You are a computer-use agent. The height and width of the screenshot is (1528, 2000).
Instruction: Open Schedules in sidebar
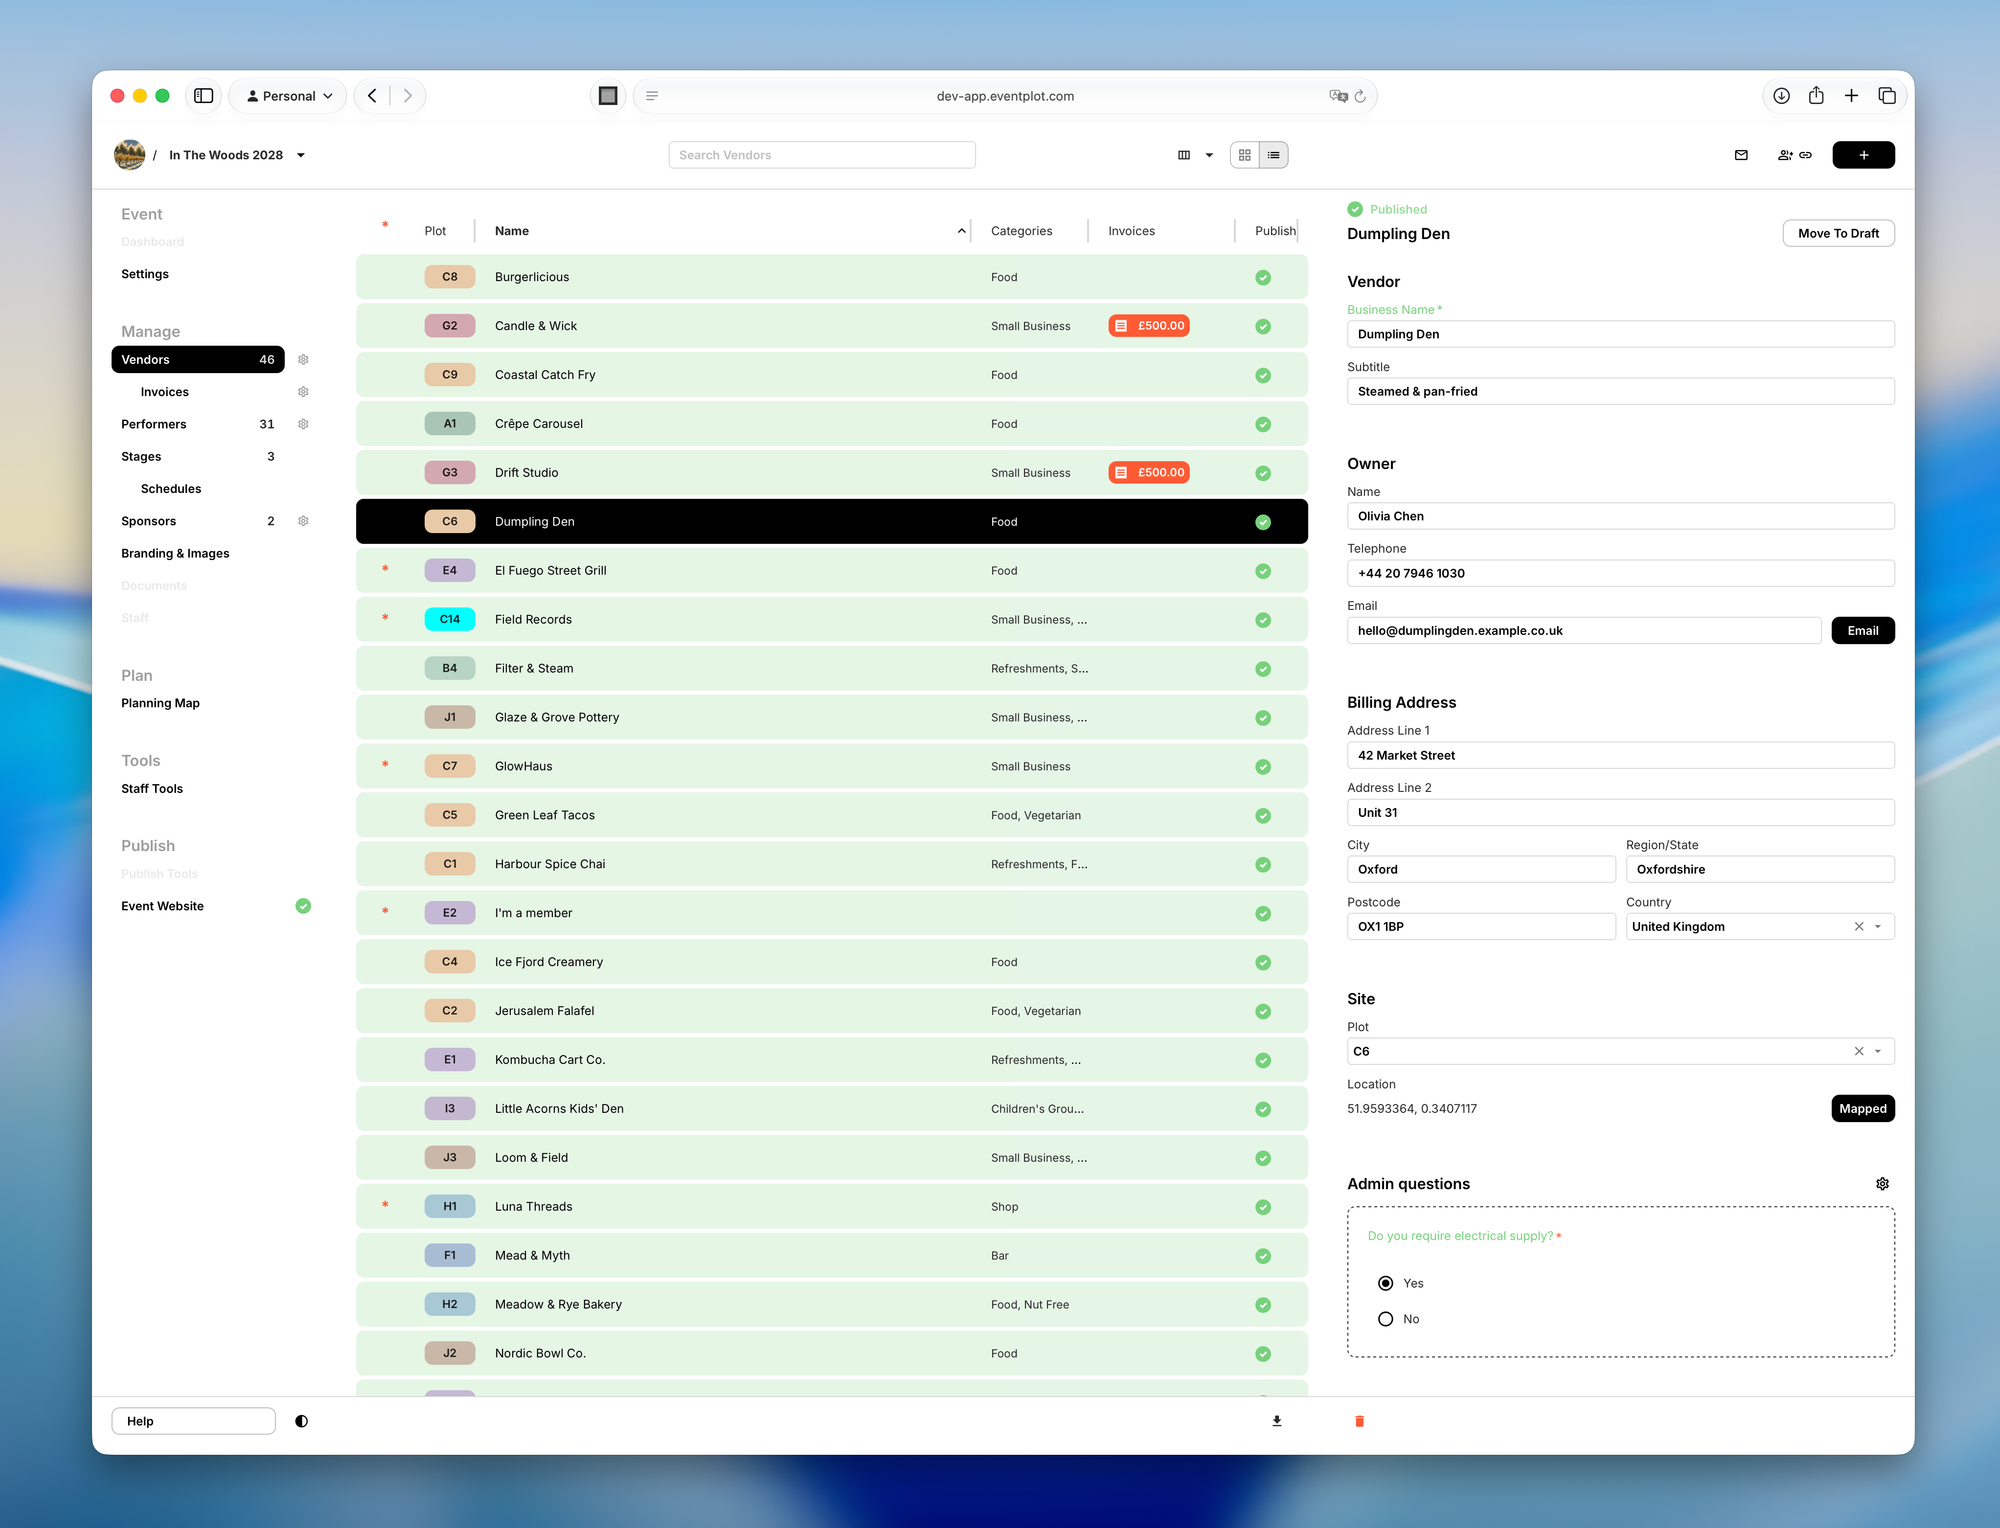coord(171,489)
